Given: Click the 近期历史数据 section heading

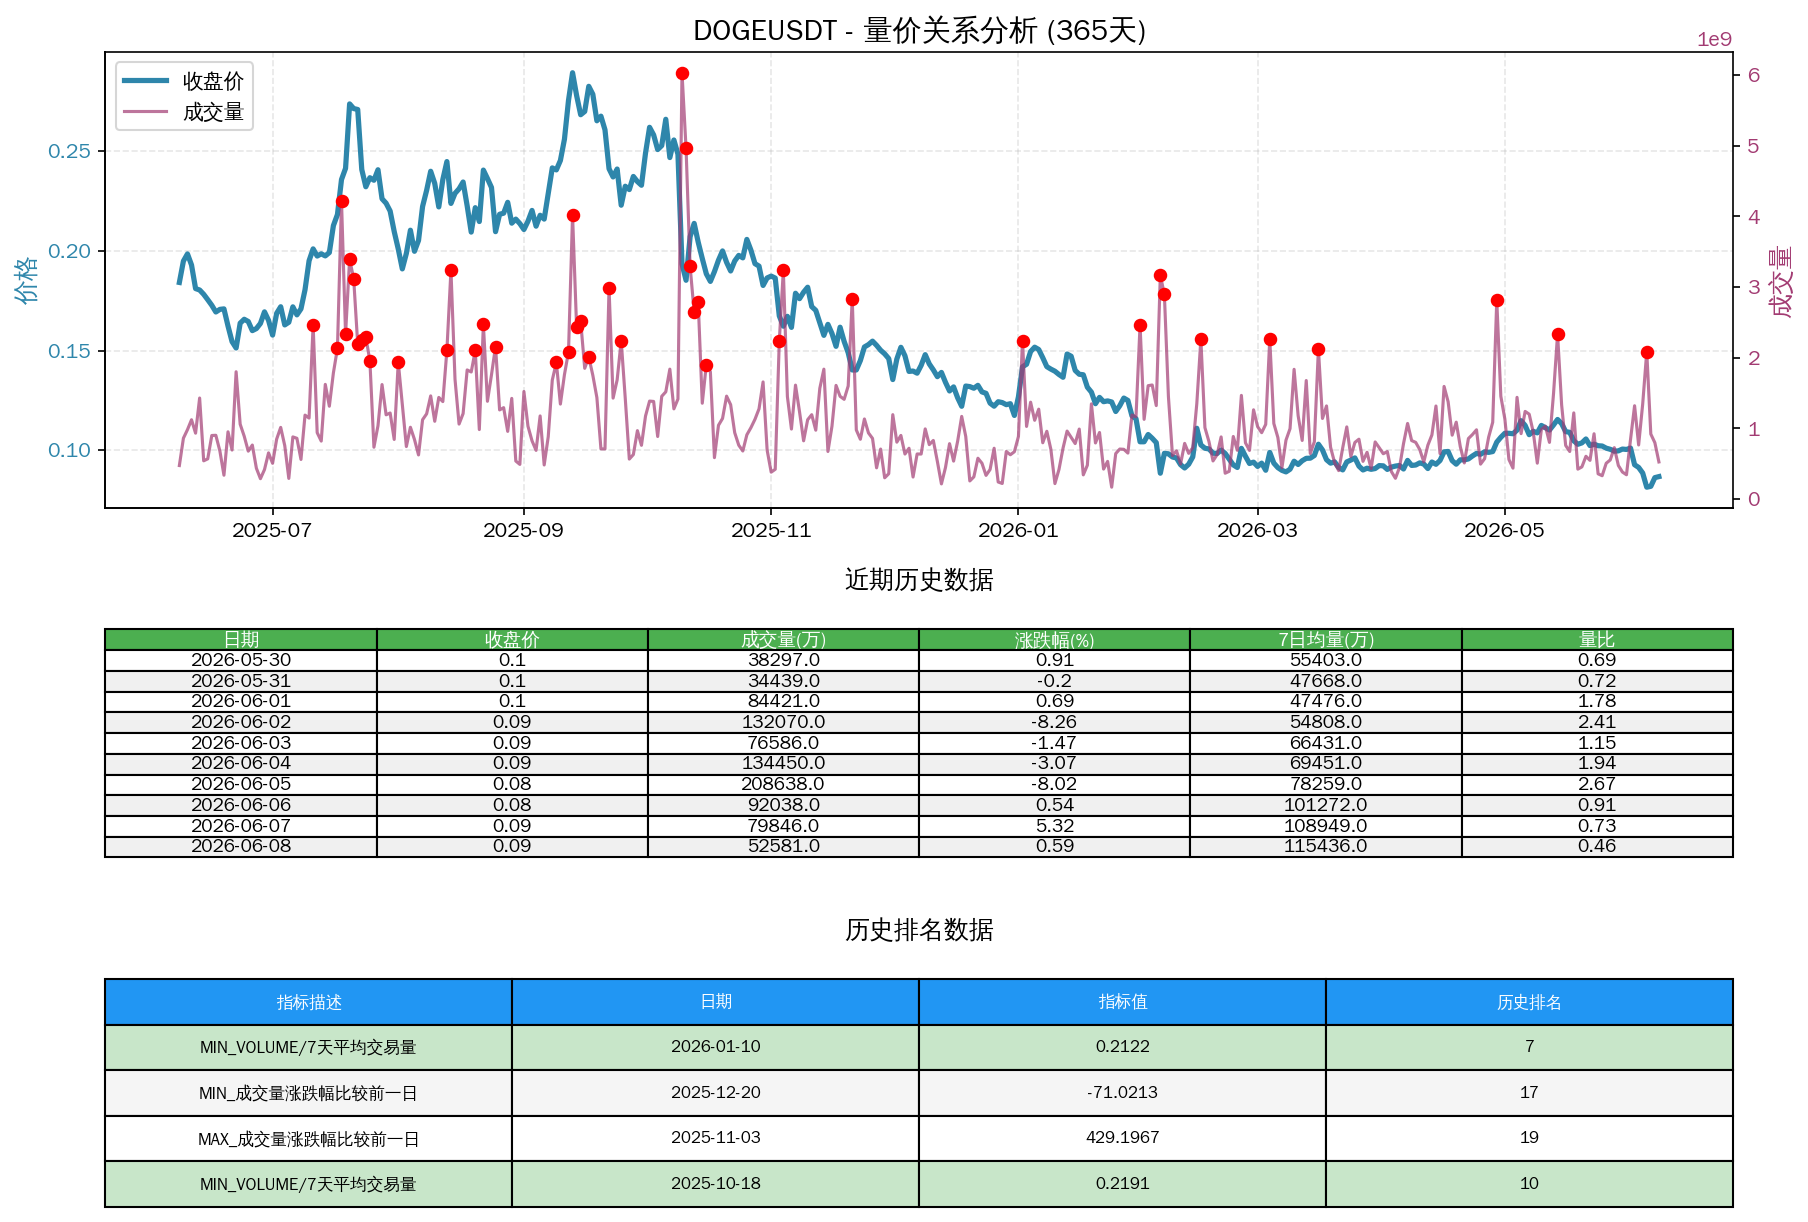Looking at the screenshot, I should [919, 580].
